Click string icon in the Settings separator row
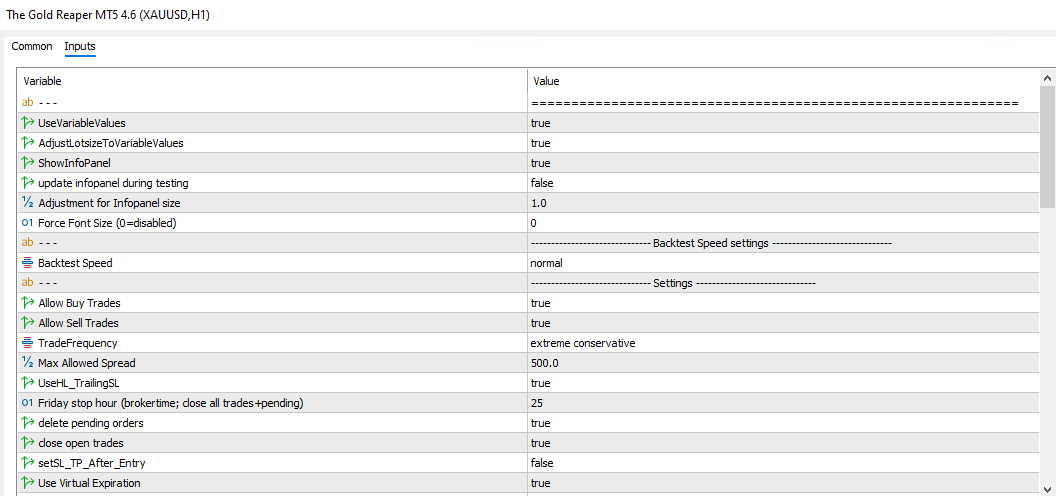1056x496 pixels. tap(28, 283)
